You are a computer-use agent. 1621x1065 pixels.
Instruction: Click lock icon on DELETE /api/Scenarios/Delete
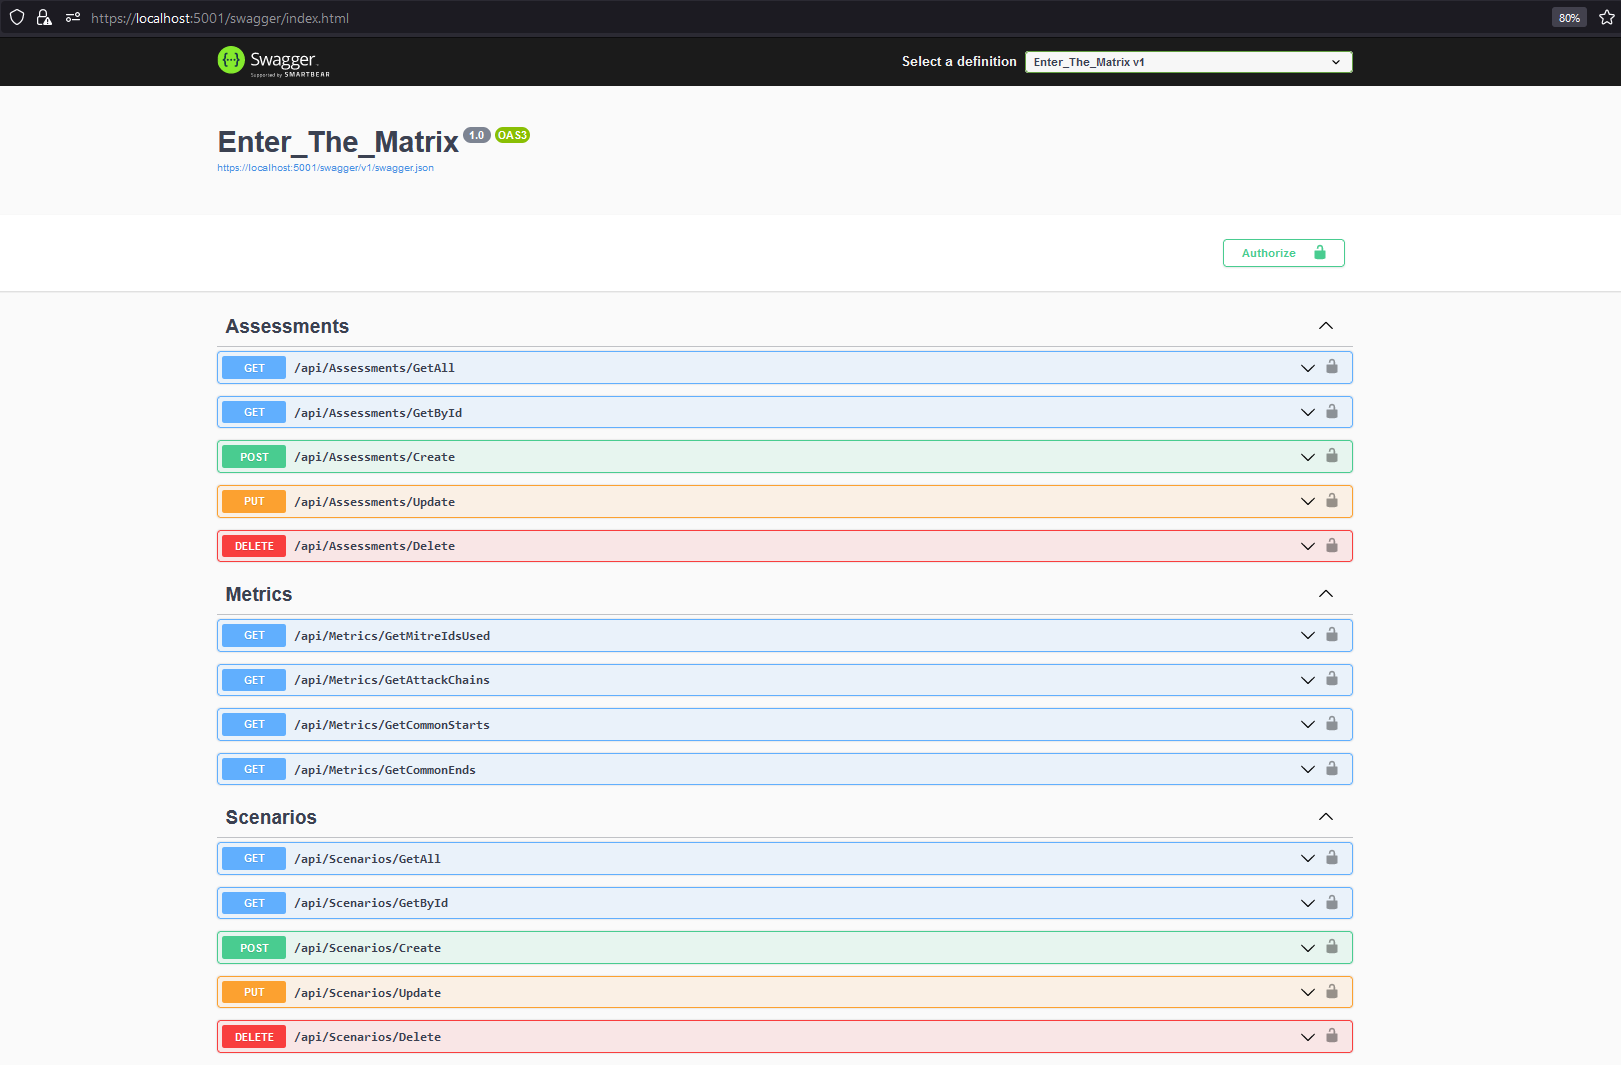pos(1332,1036)
